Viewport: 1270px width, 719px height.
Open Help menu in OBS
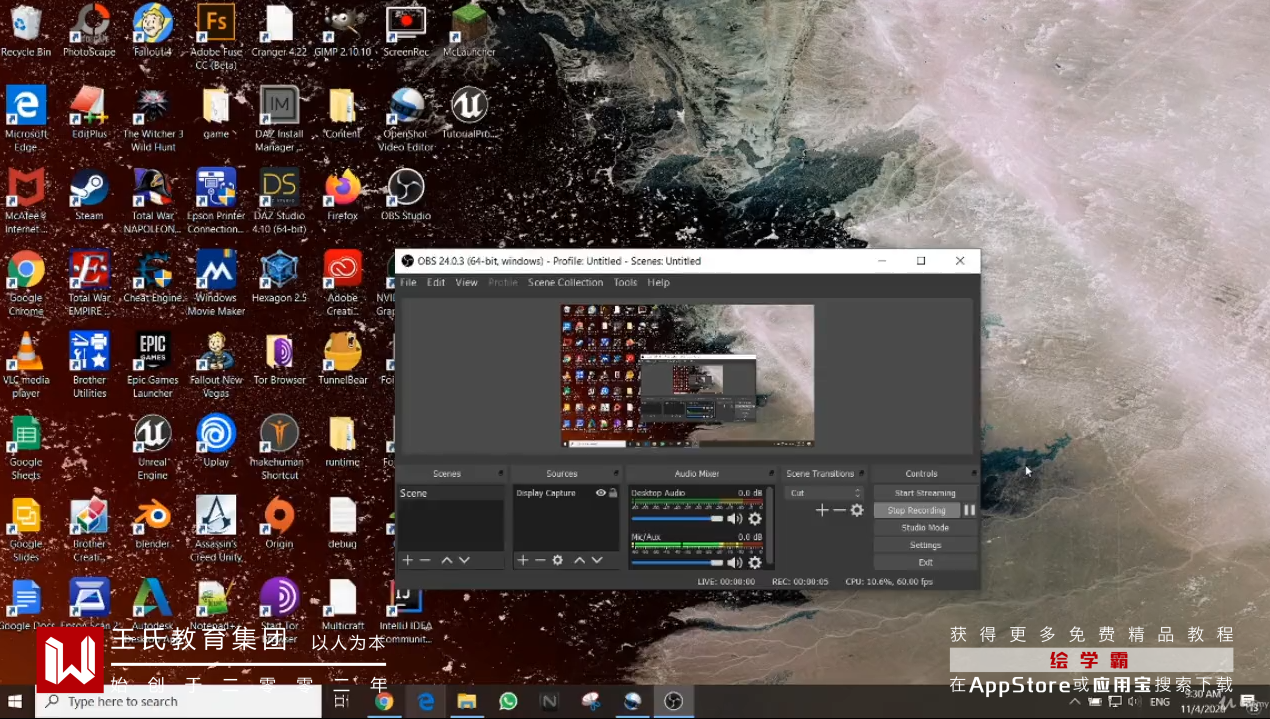(658, 283)
